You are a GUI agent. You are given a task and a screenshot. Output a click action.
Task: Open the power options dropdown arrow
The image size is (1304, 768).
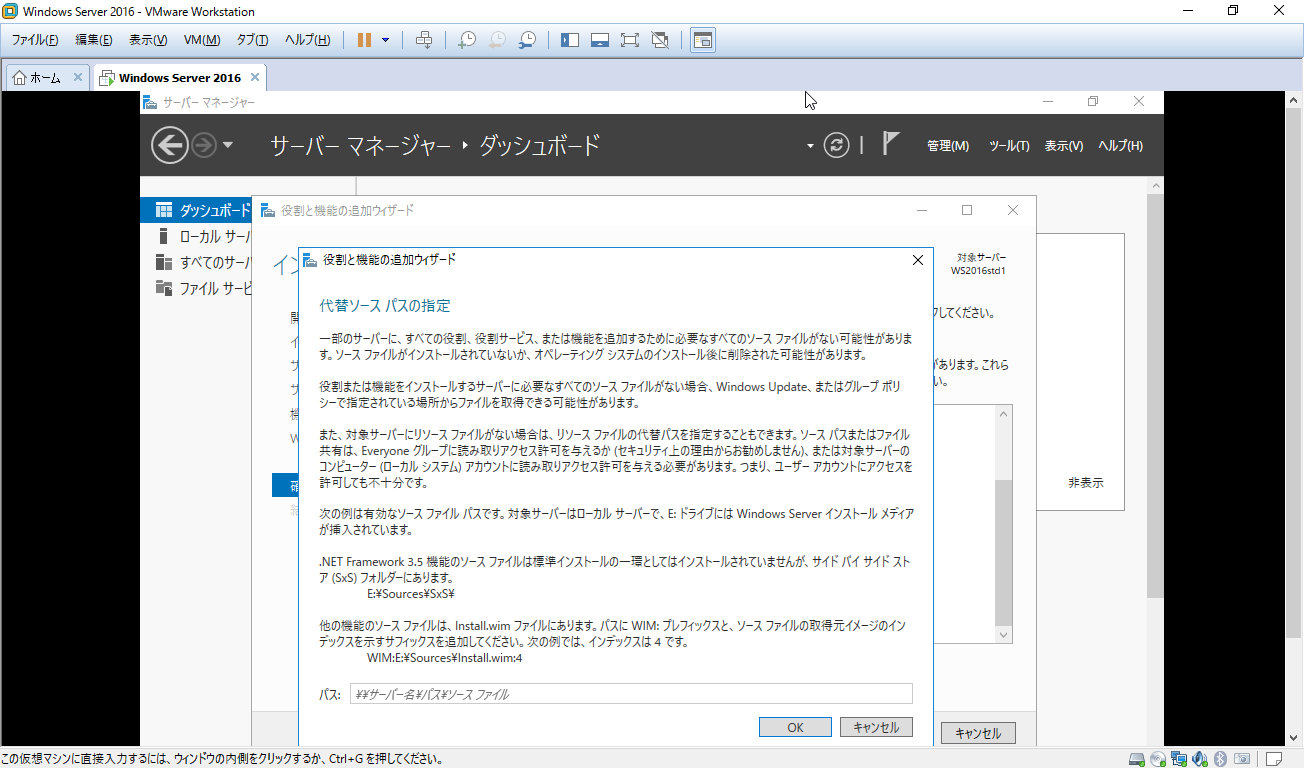tap(385, 40)
